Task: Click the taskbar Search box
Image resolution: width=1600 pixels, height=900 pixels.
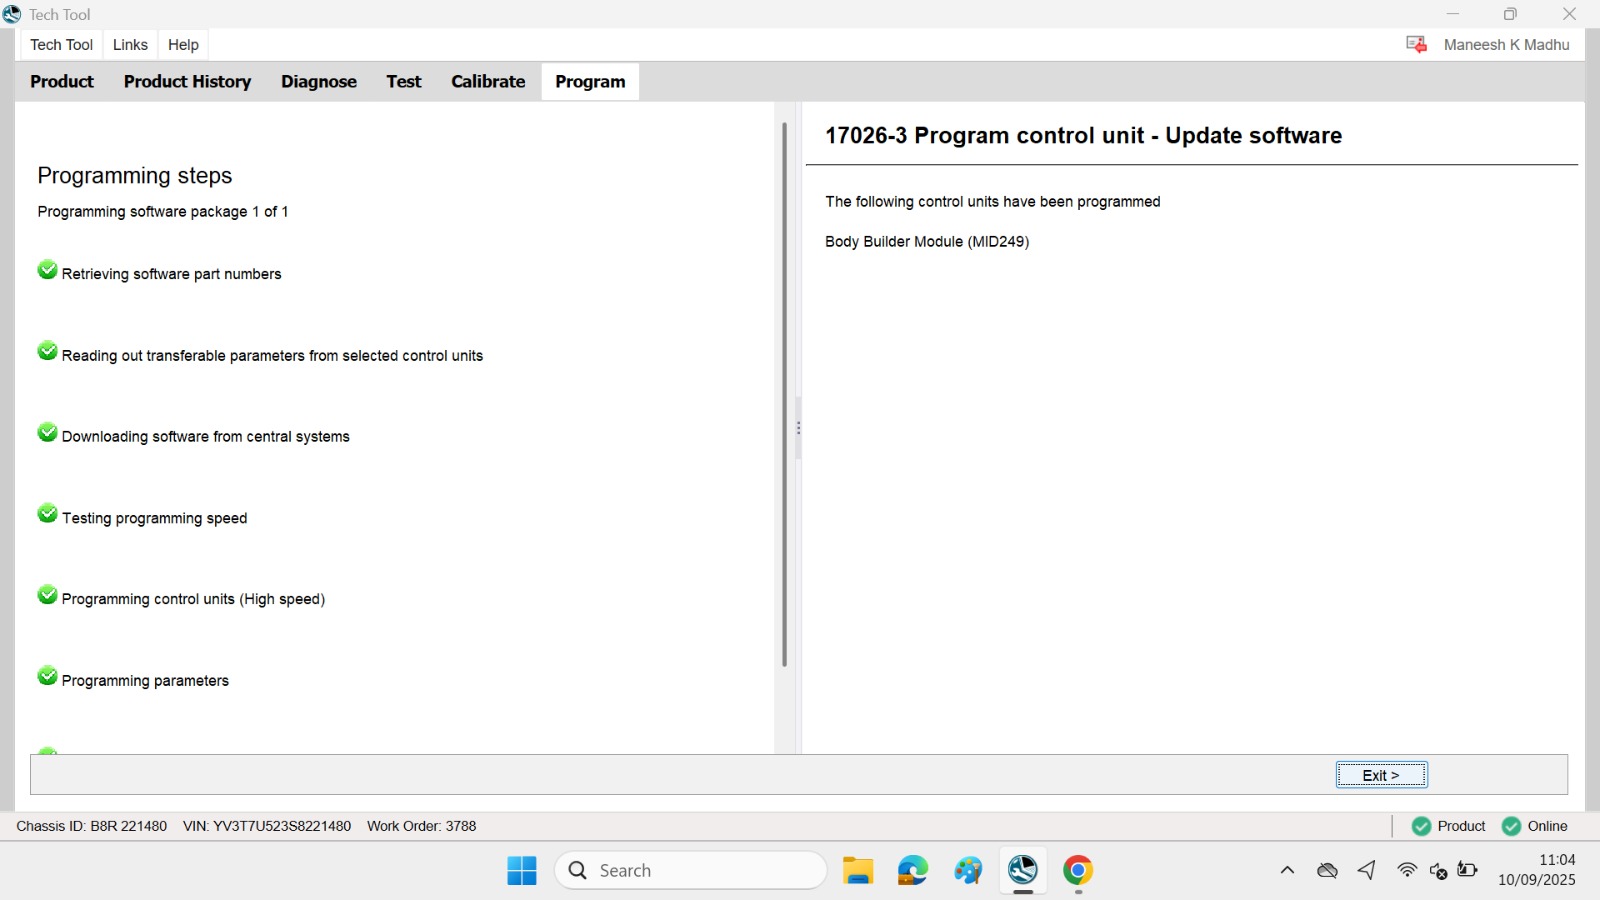Action: (691, 870)
